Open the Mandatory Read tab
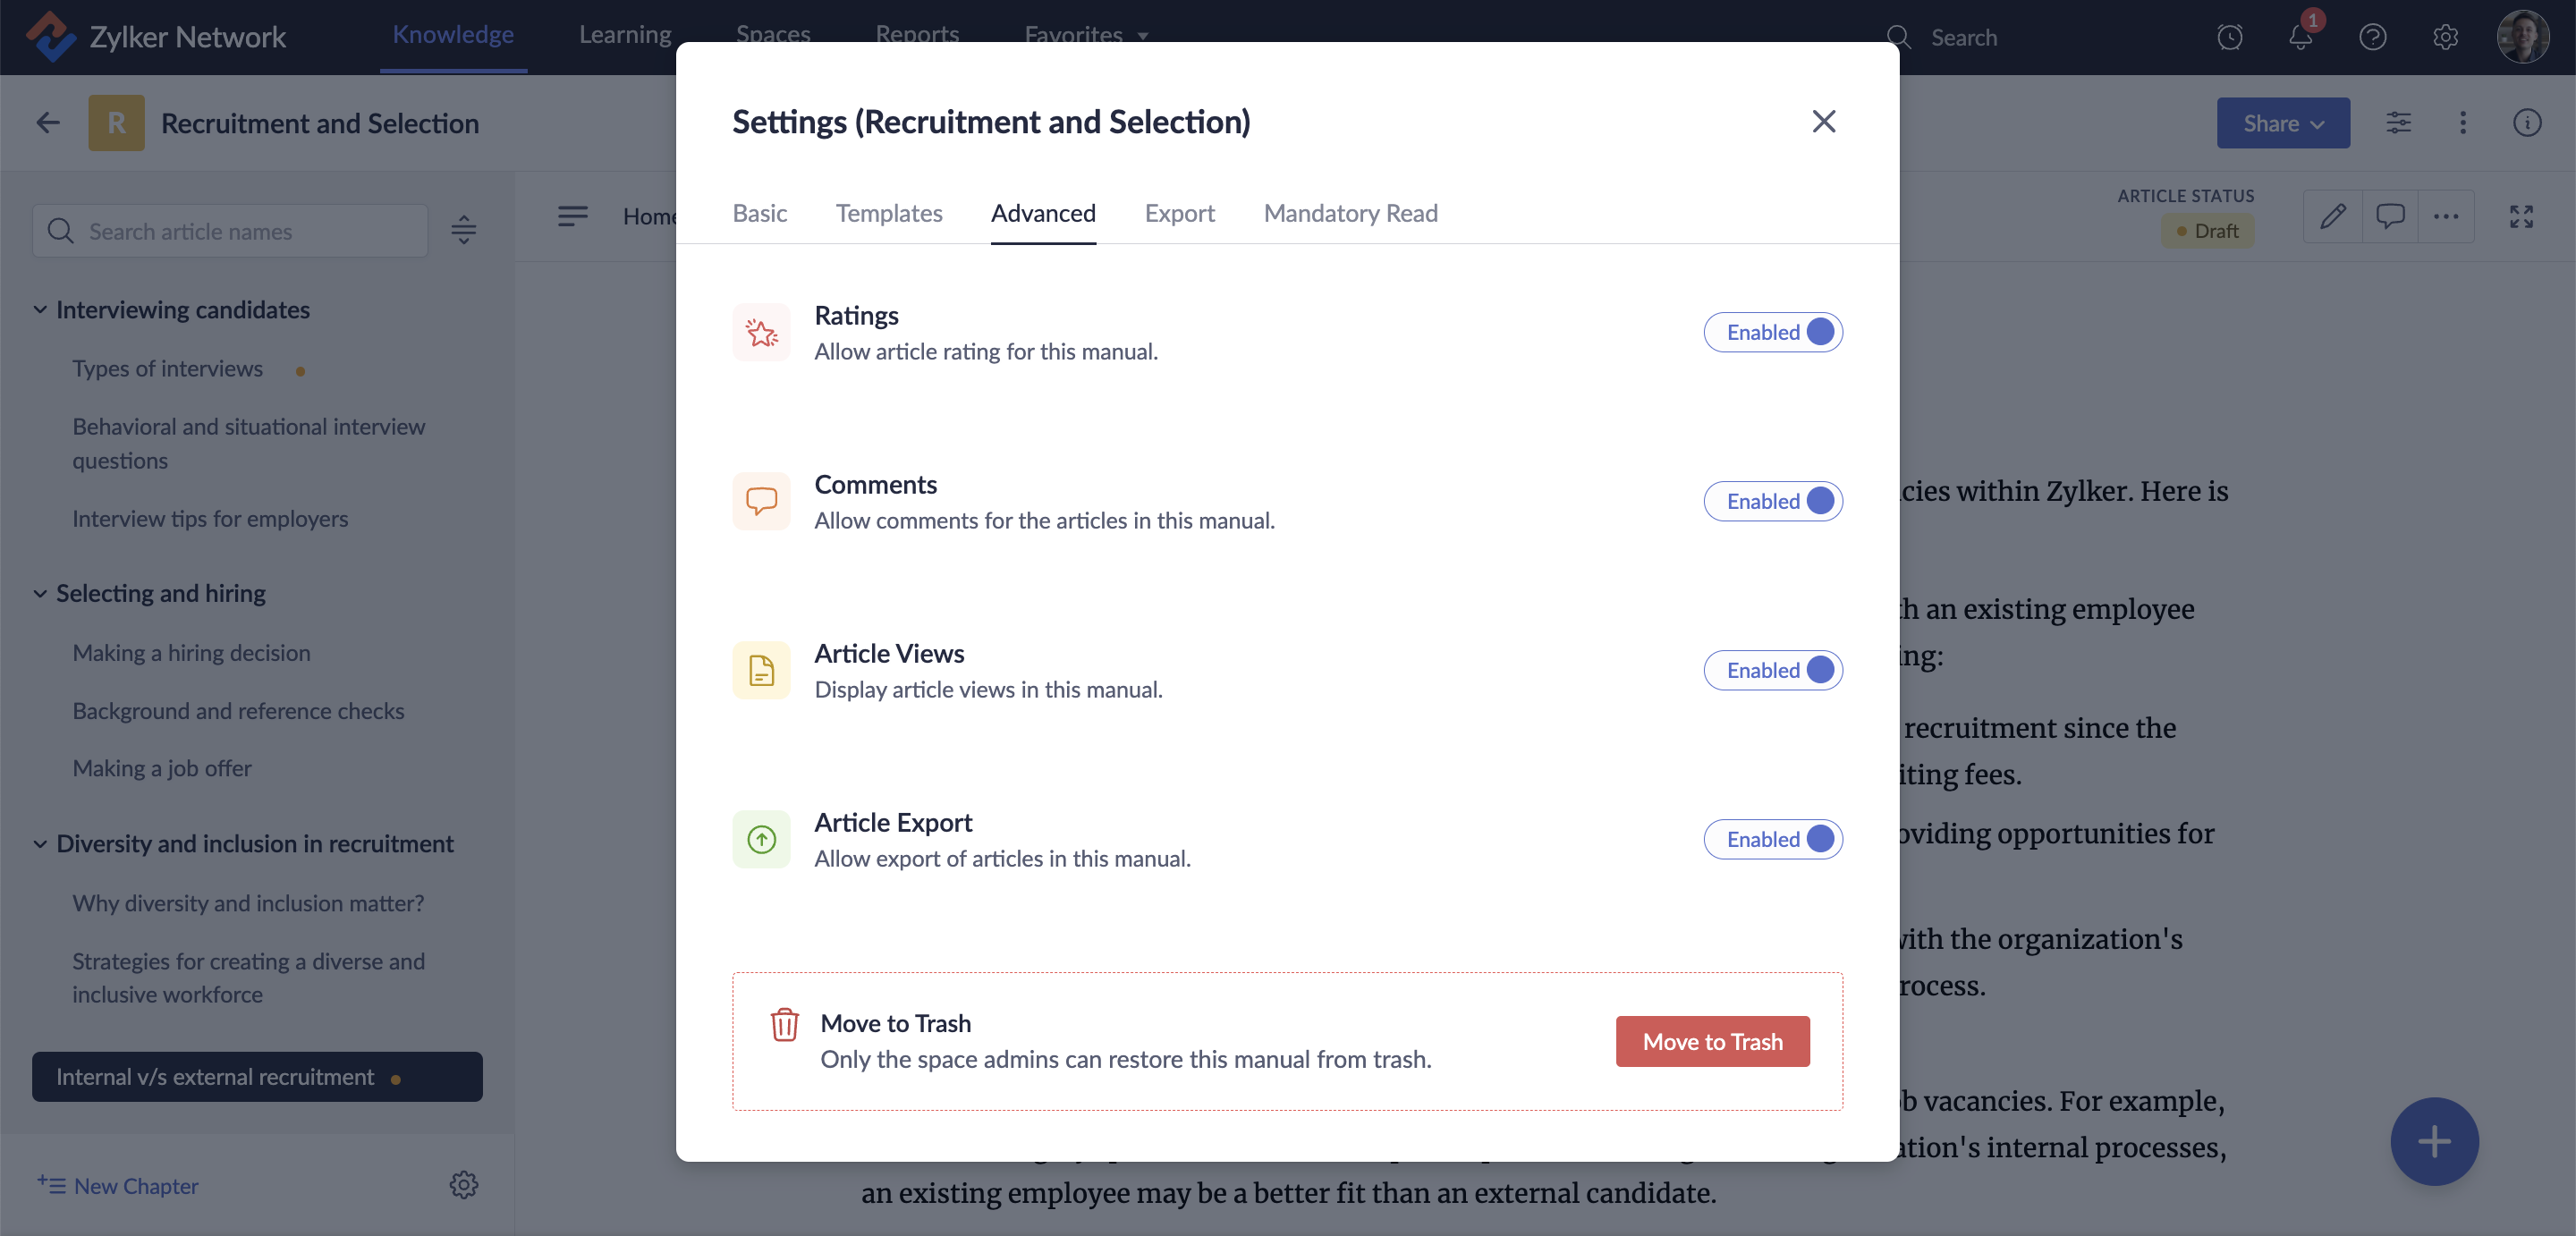The image size is (2576, 1236). (x=1350, y=213)
